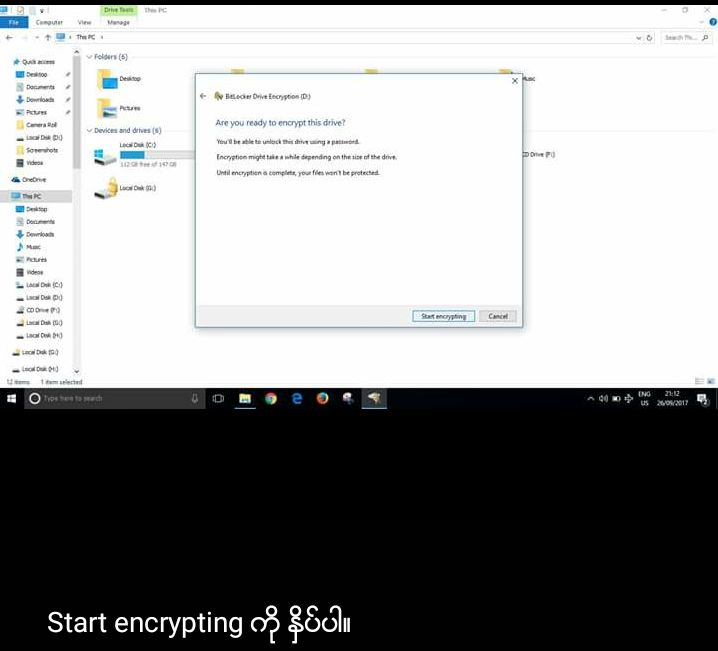Image resolution: width=718 pixels, height=651 pixels.
Task: Open Quick Access Toolbar customize dropdown
Action: [x=41, y=10]
